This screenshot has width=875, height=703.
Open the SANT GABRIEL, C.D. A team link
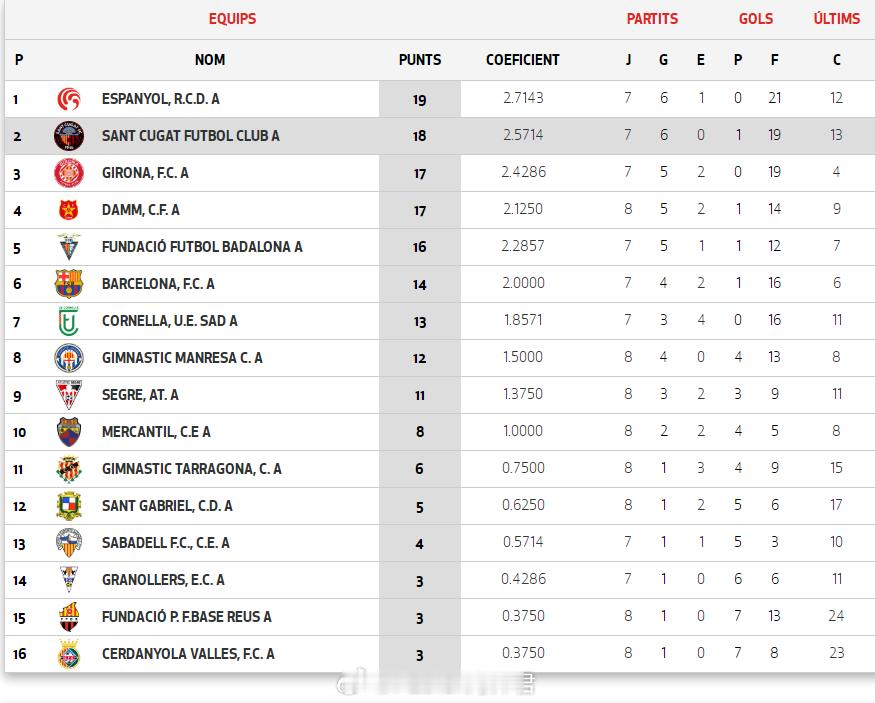[167, 506]
